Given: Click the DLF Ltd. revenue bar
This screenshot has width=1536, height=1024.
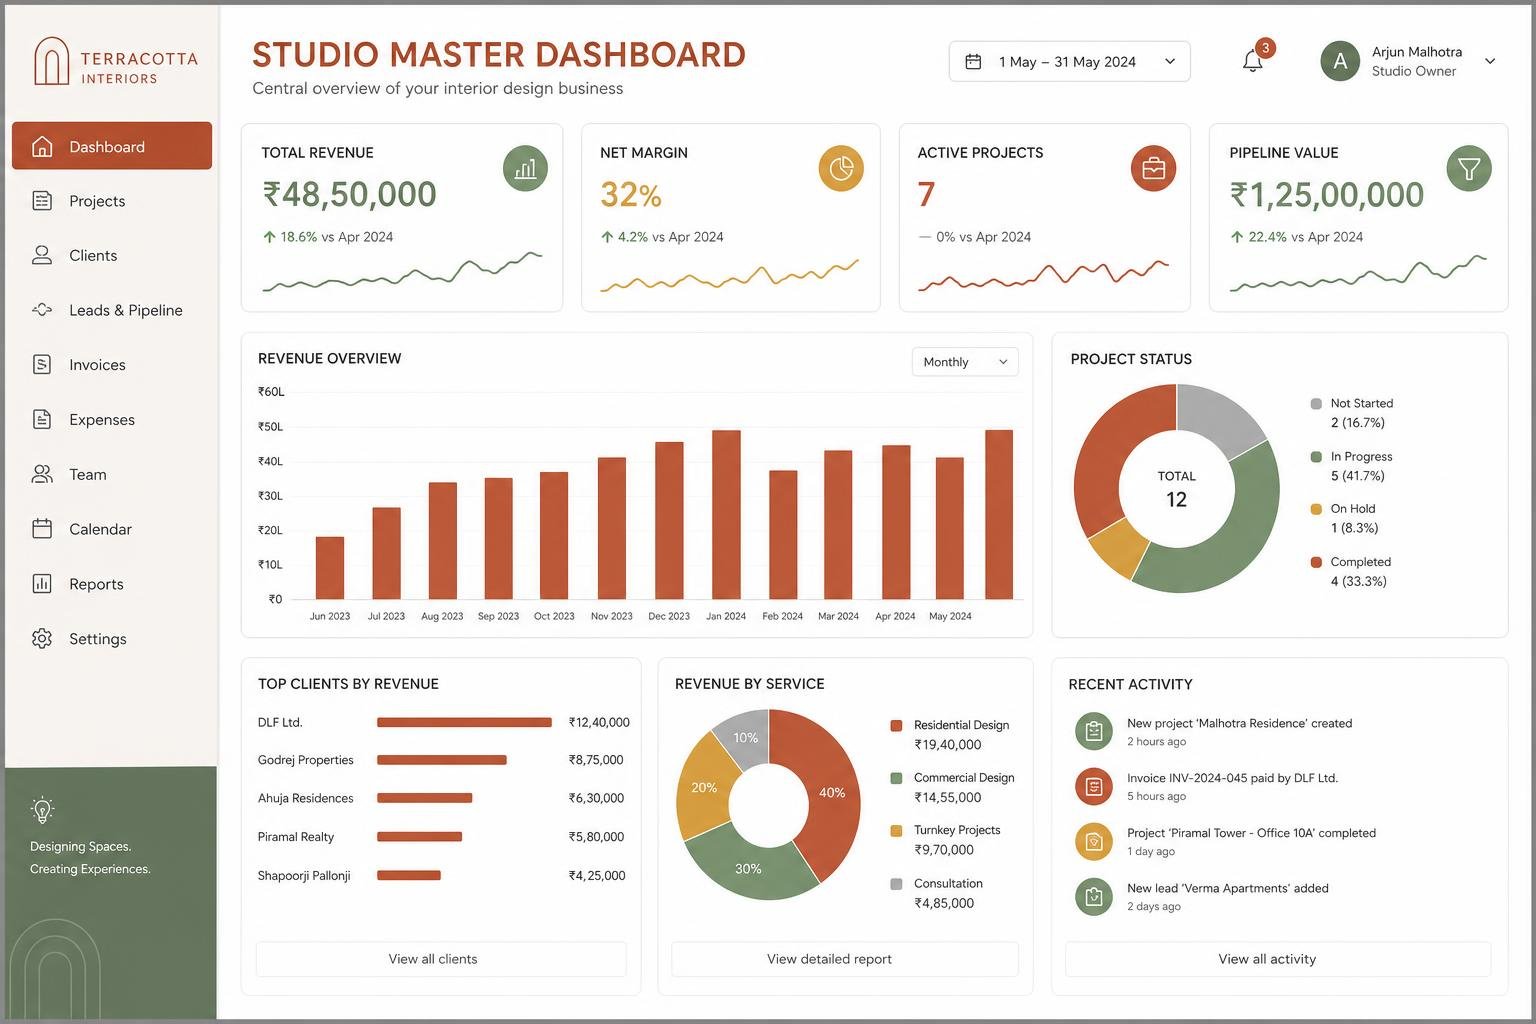Looking at the screenshot, I should pyautogui.click(x=464, y=722).
